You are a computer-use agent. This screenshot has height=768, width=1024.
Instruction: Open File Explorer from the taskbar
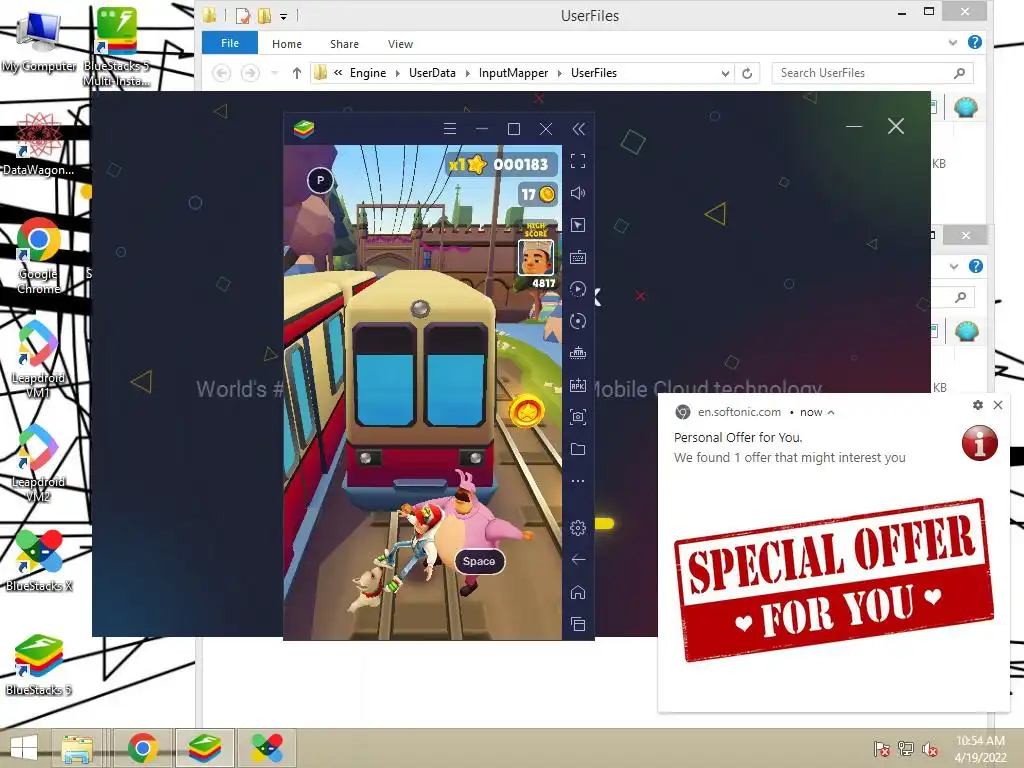pos(77,748)
